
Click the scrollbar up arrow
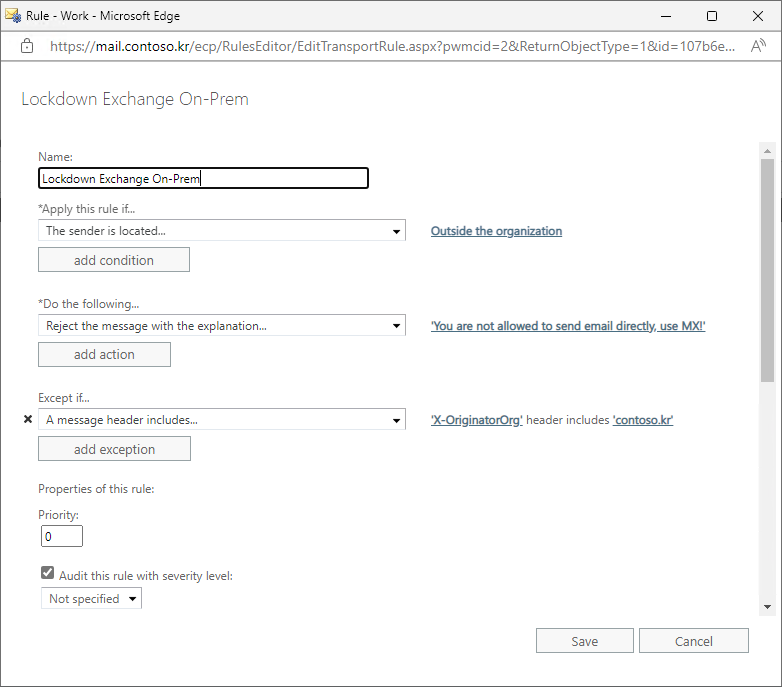coord(767,151)
